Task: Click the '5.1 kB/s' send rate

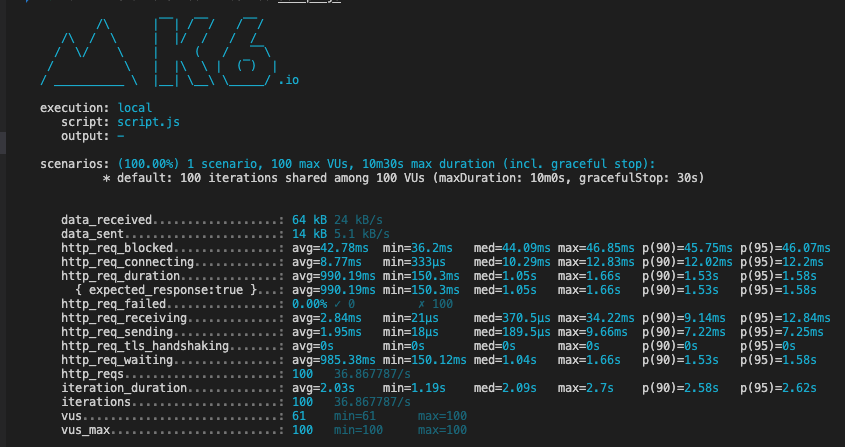Action: [x=362, y=234]
